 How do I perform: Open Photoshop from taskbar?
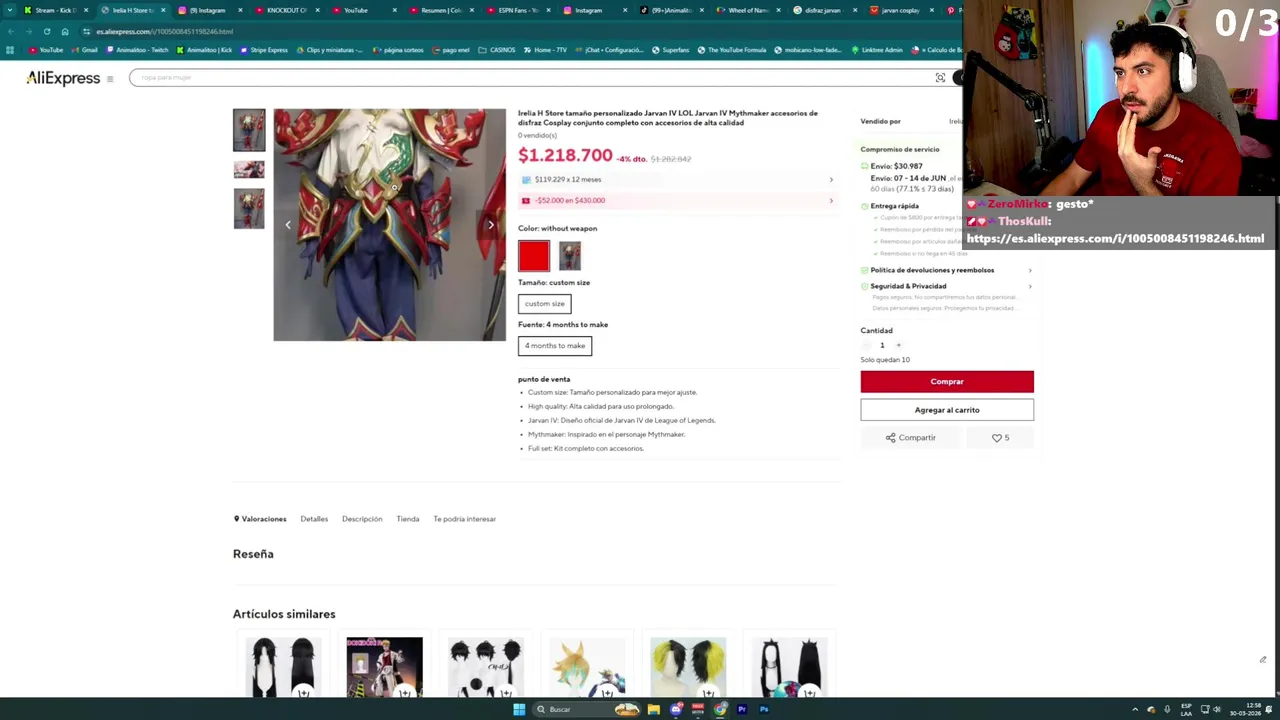pyautogui.click(x=764, y=709)
